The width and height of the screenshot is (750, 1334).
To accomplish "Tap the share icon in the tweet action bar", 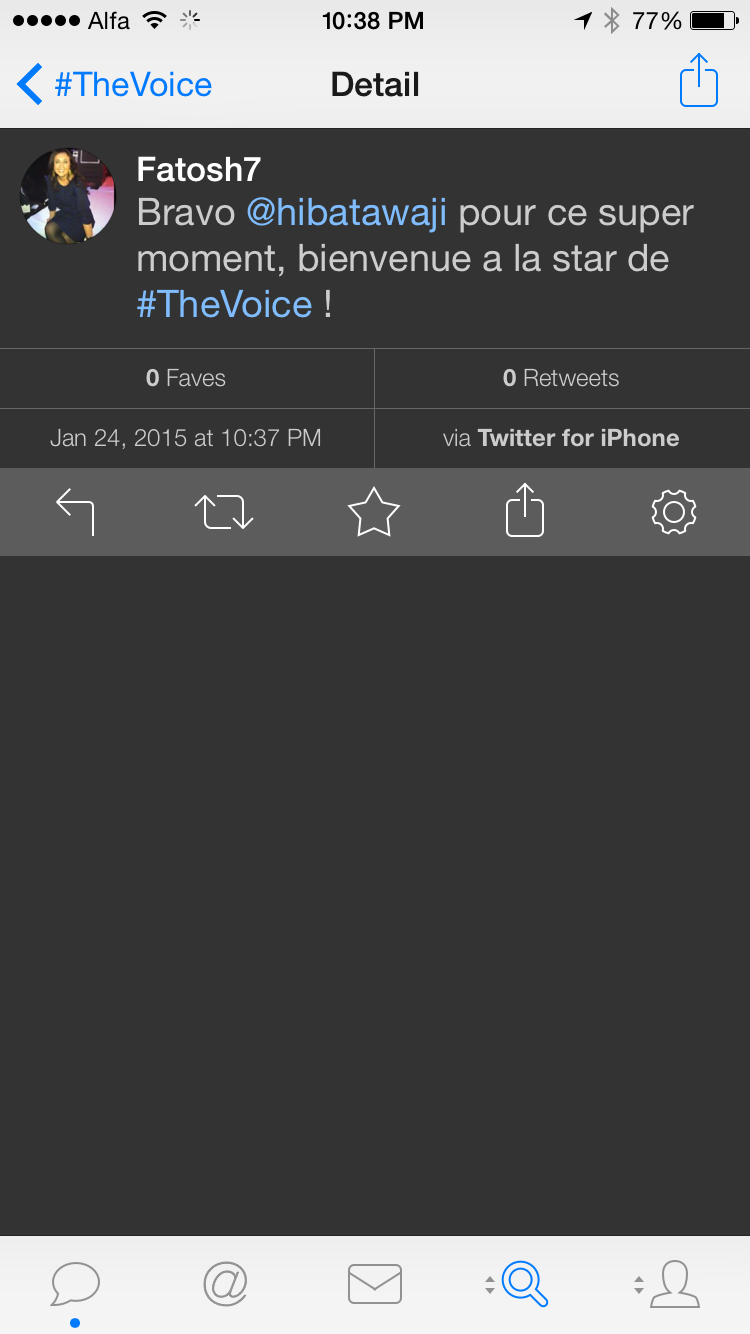I will (x=524, y=512).
